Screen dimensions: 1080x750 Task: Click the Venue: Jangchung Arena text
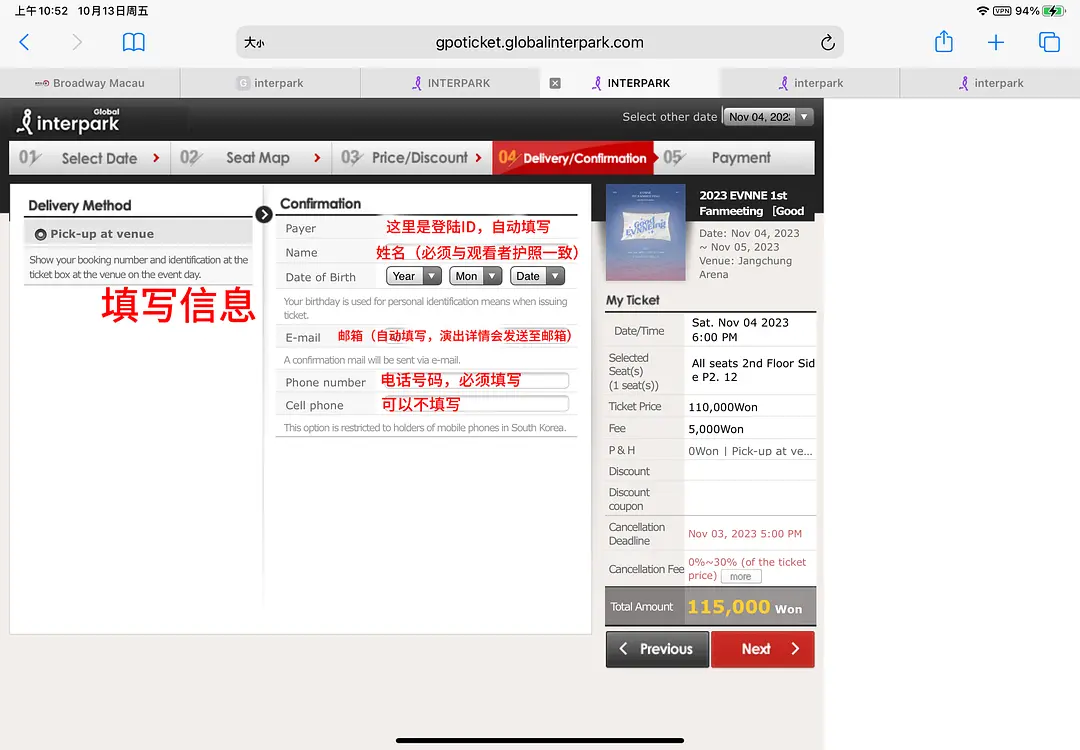(x=745, y=268)
